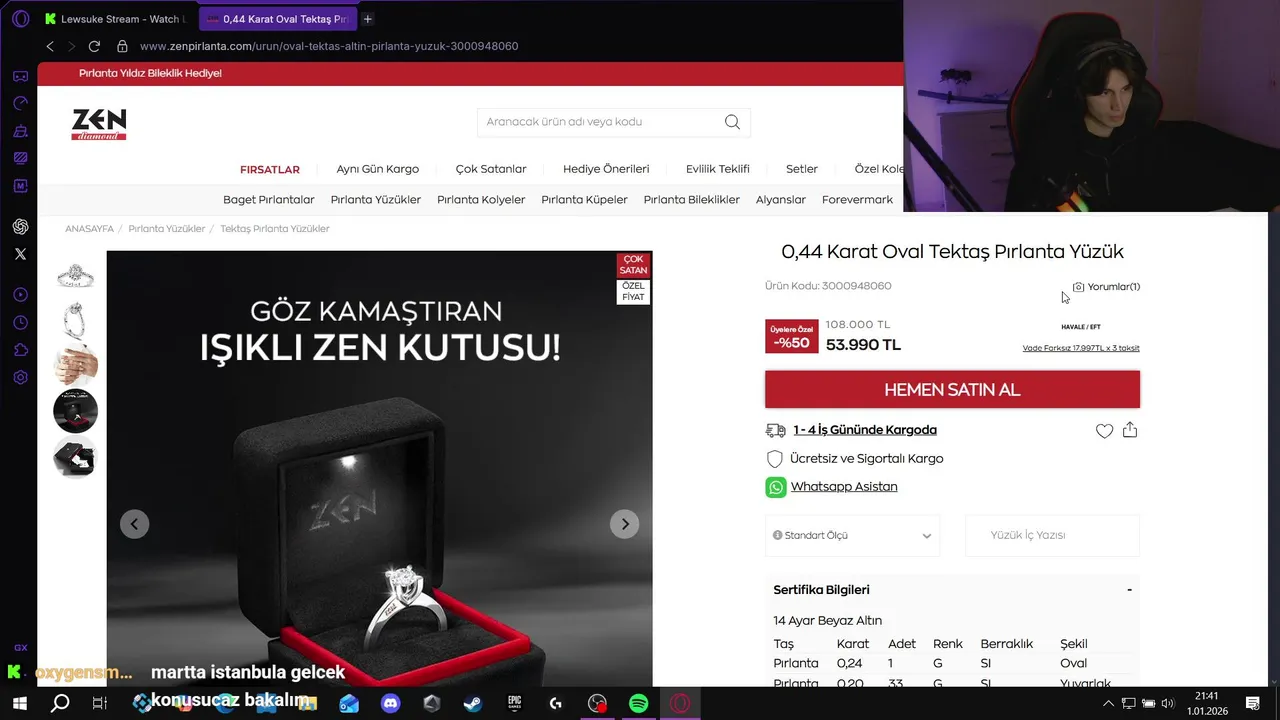
Task: Click the Zen Diamond logo
Action: [99, 124]
